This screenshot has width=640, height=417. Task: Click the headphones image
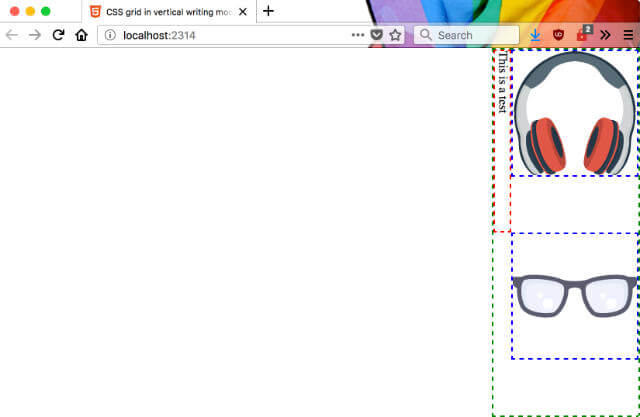pyautogui.click(x=574, y=113)
